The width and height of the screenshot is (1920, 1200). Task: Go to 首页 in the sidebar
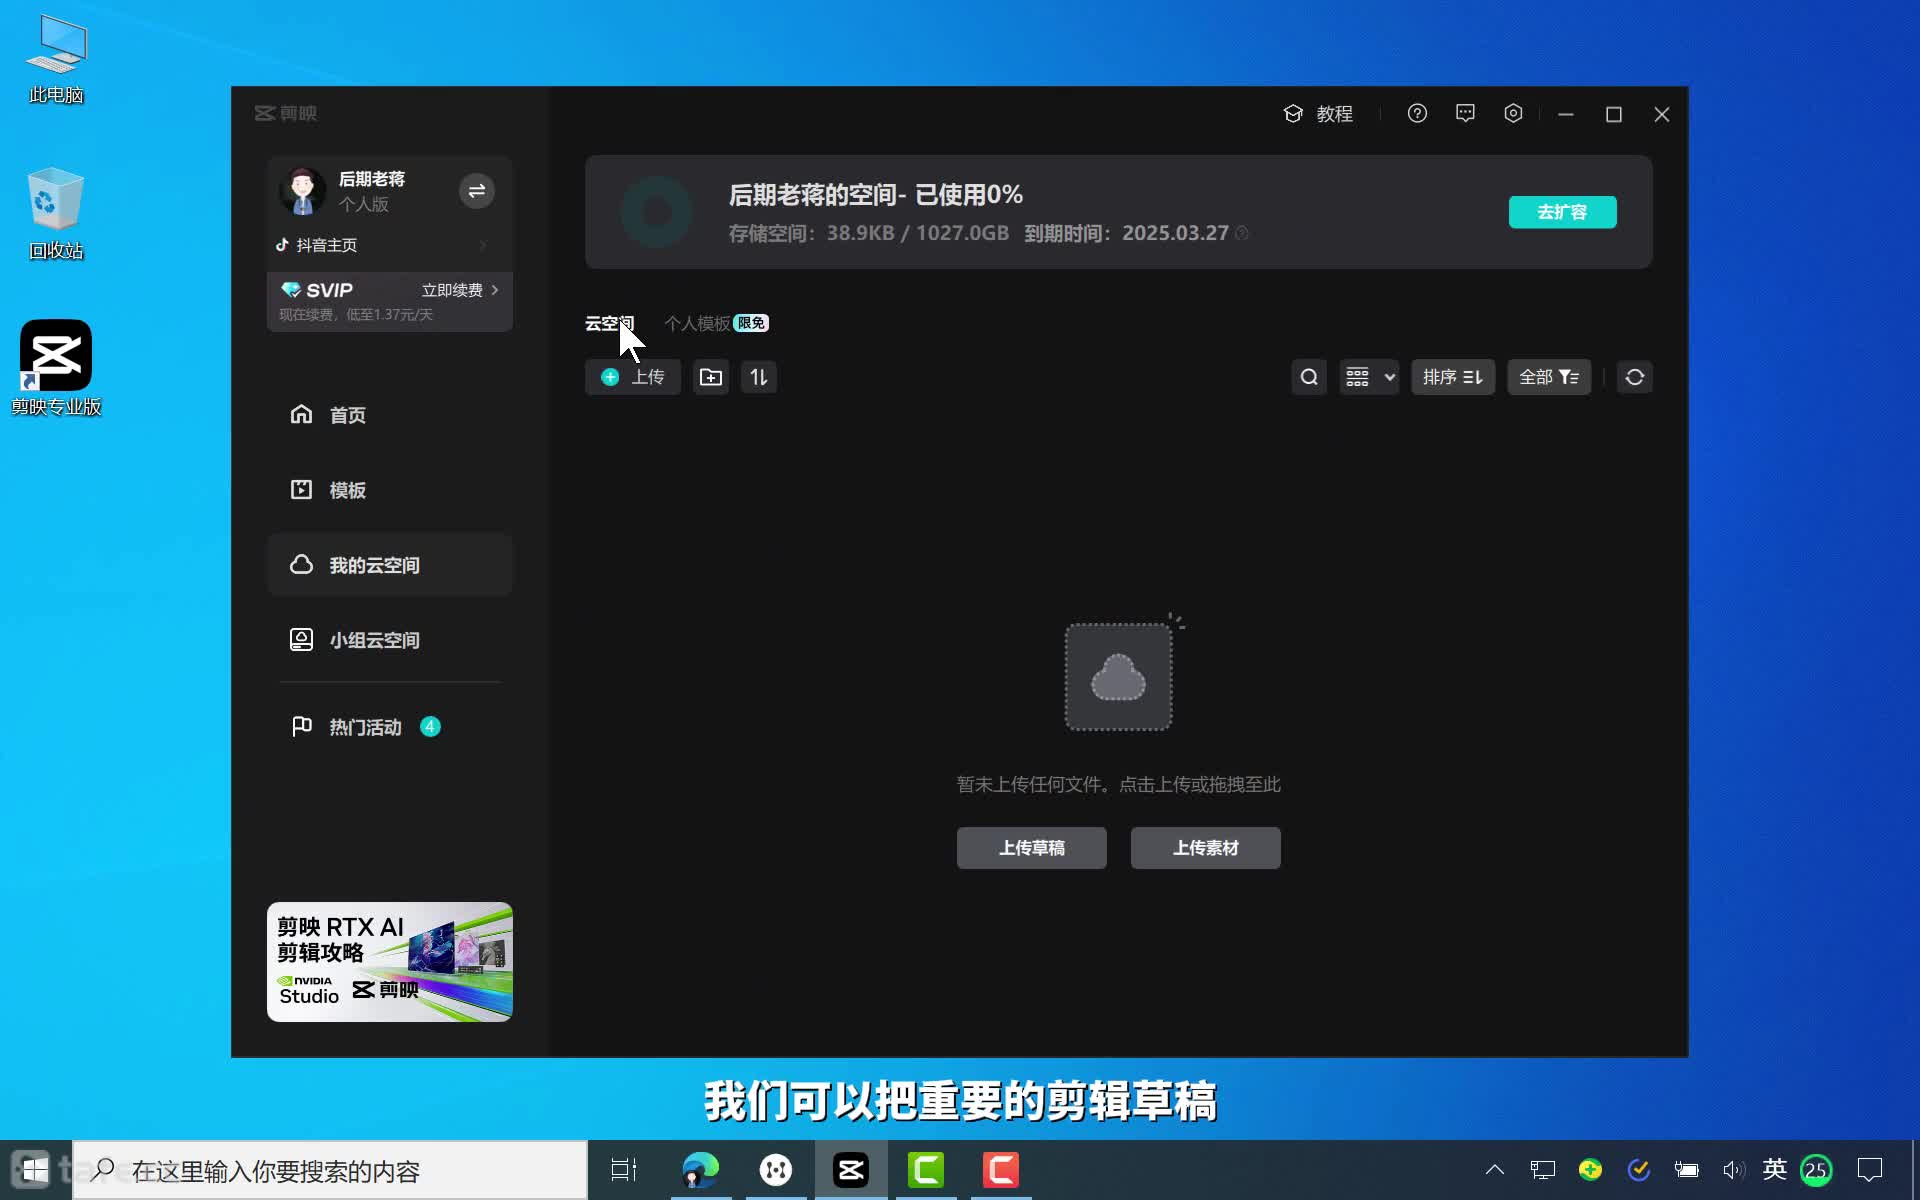[x=390, y=415]
